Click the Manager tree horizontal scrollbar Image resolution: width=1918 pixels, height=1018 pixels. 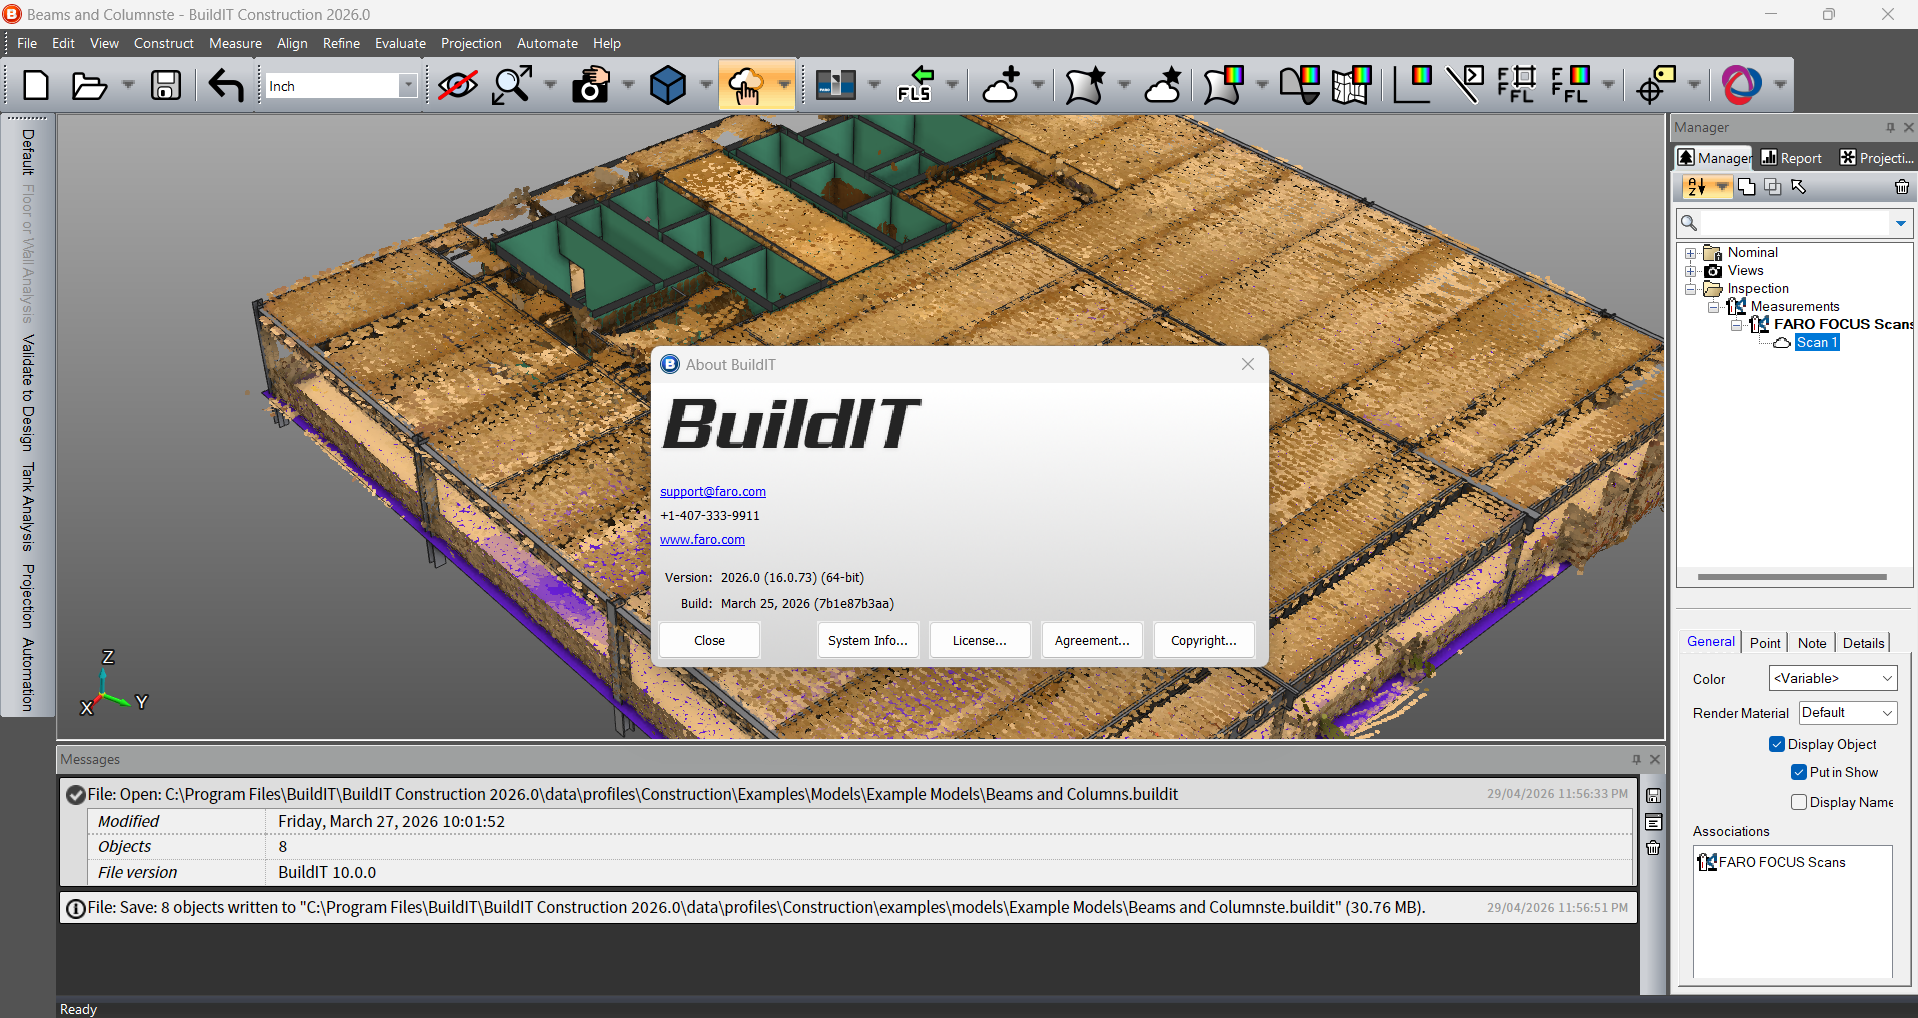tap(1791, 577)
